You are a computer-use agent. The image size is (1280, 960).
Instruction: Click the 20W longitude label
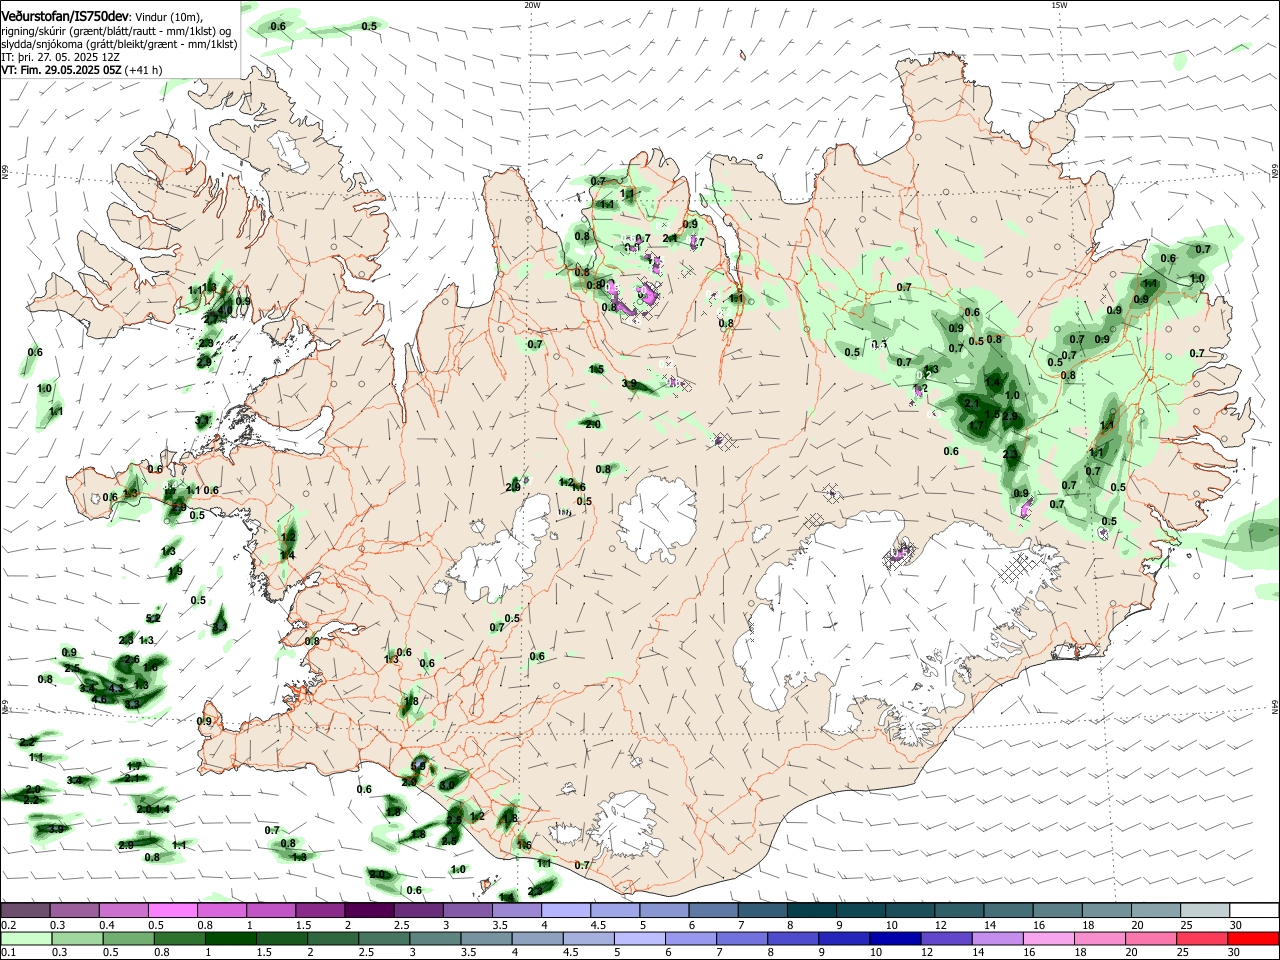point(532,5)
